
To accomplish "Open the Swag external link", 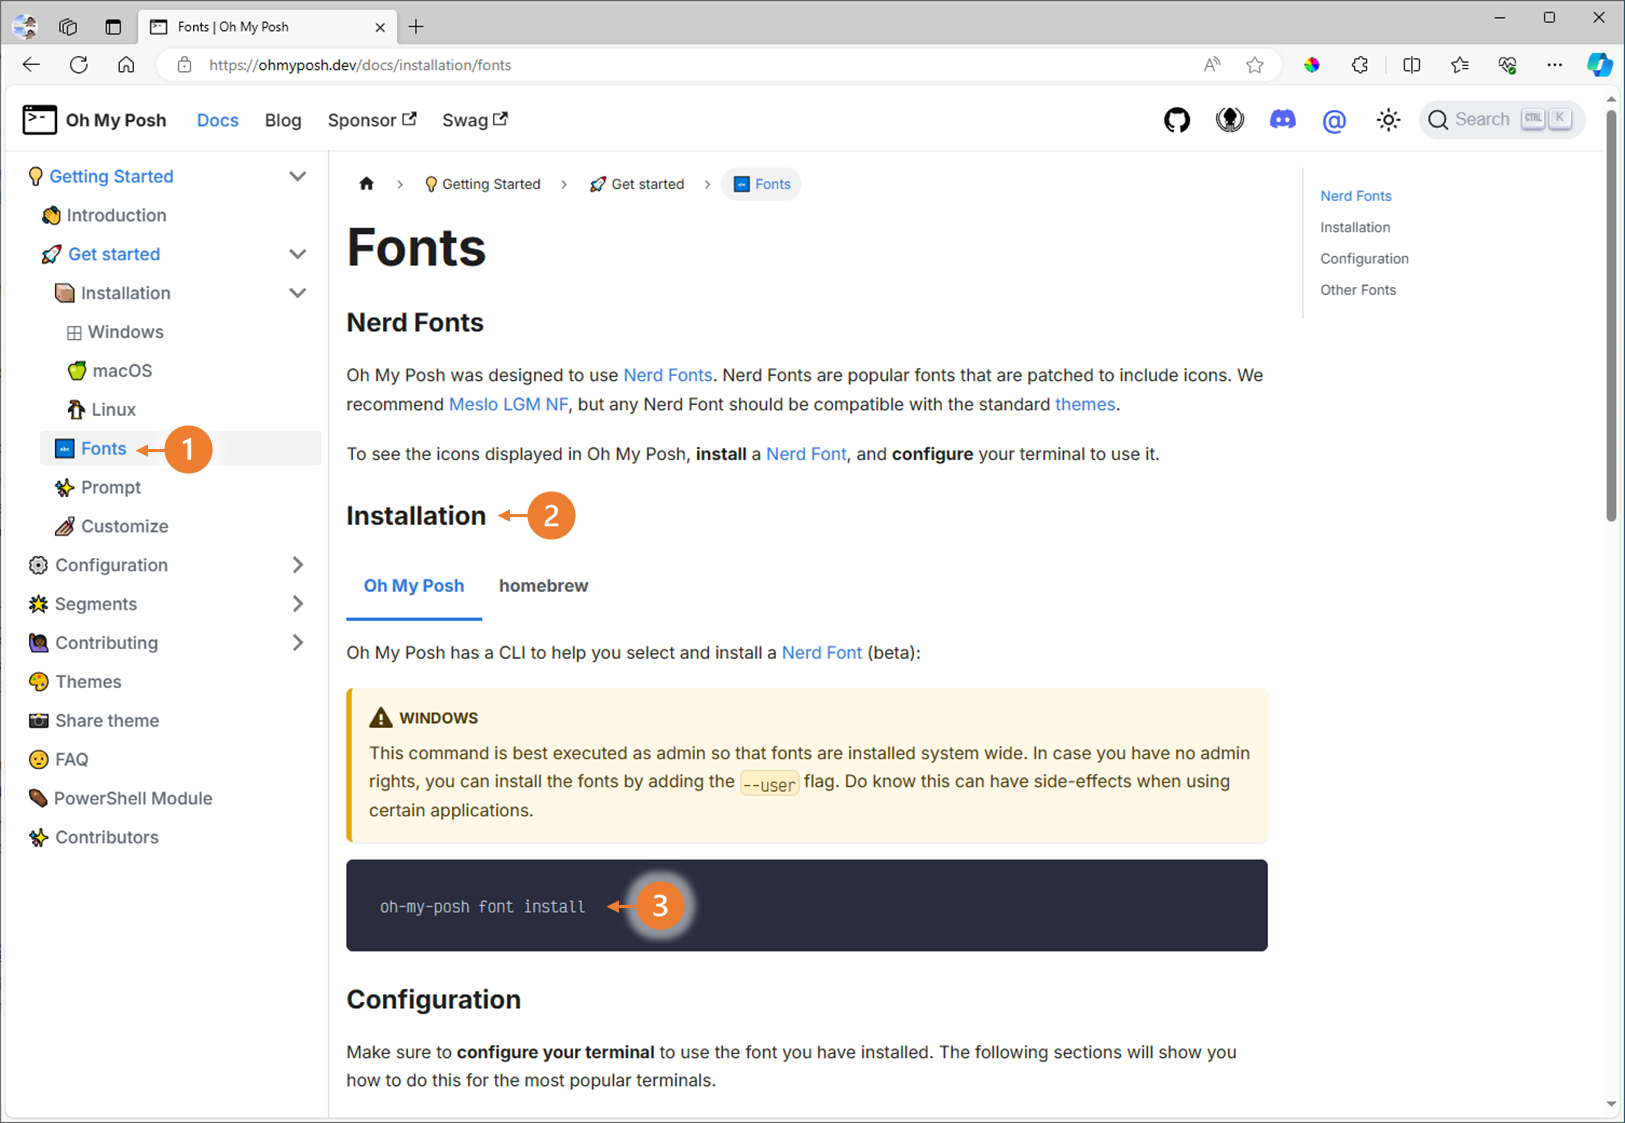I will 475,120.
